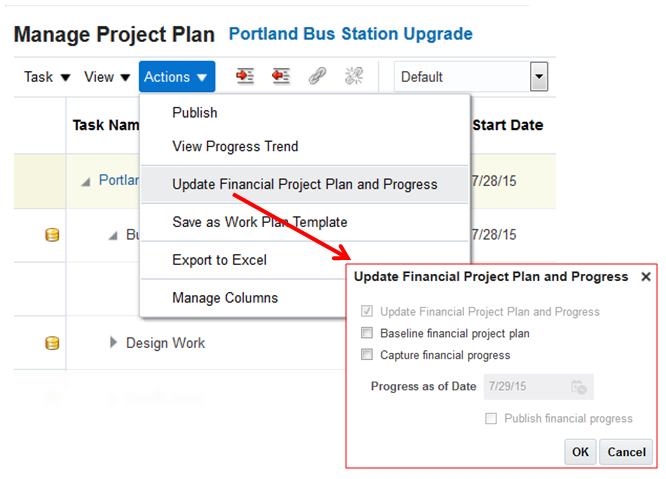Screen dimensions: 666x479
Task: Click the gold database icon beside Design Work
Action: 52,343
